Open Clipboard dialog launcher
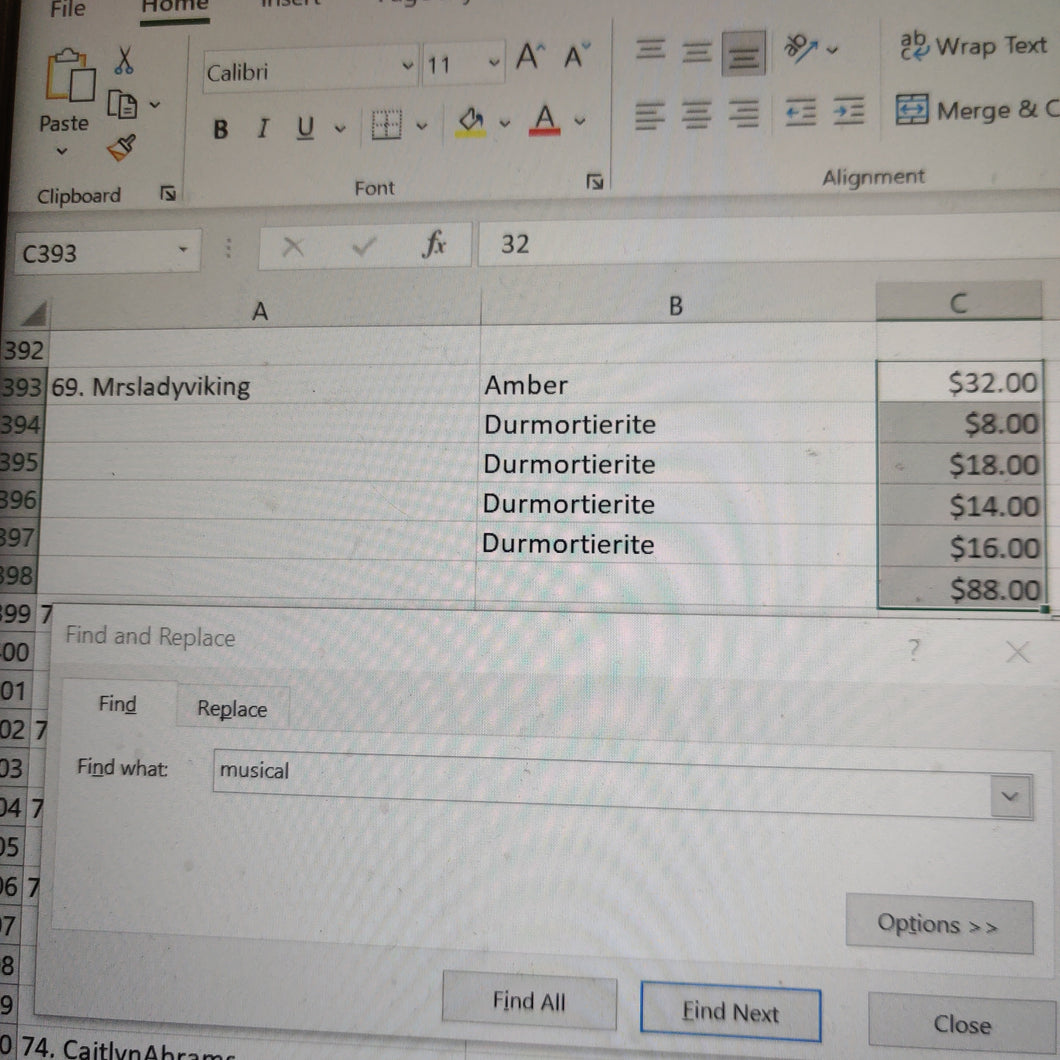 coord(168,193)
